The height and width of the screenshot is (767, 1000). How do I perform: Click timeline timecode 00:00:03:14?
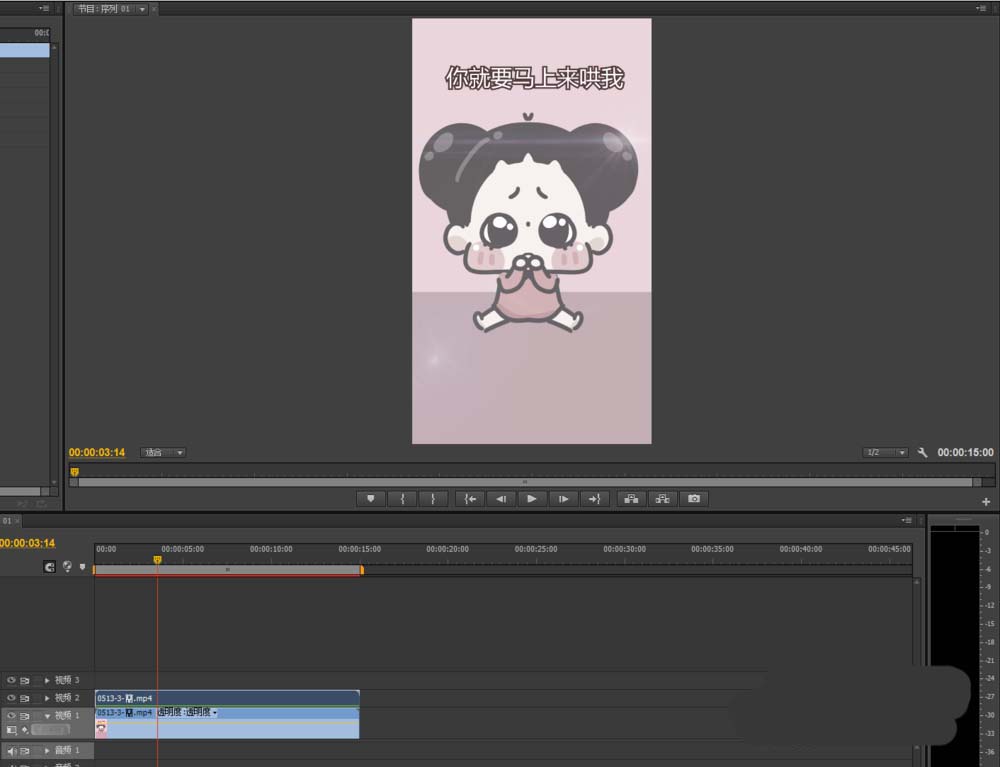click(27, 543)
